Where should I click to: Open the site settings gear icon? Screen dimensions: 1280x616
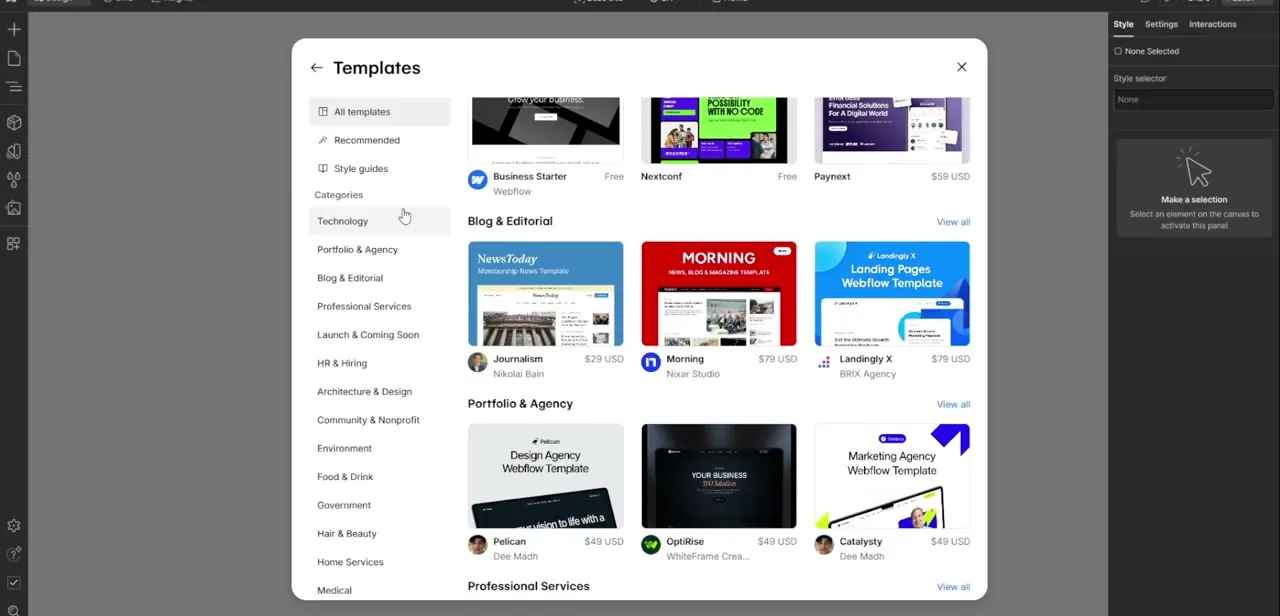(14, 526)
